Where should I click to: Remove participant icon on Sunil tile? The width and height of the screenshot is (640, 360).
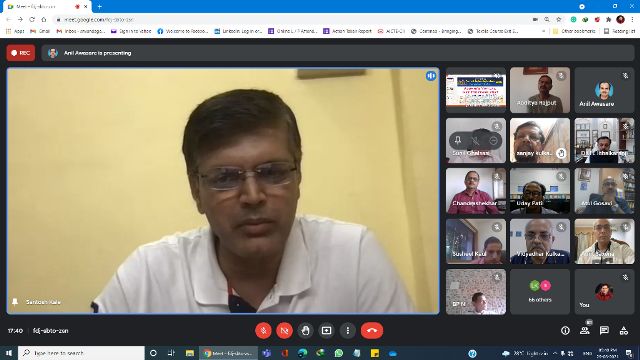pyautogui.click(x=493, y=141)
